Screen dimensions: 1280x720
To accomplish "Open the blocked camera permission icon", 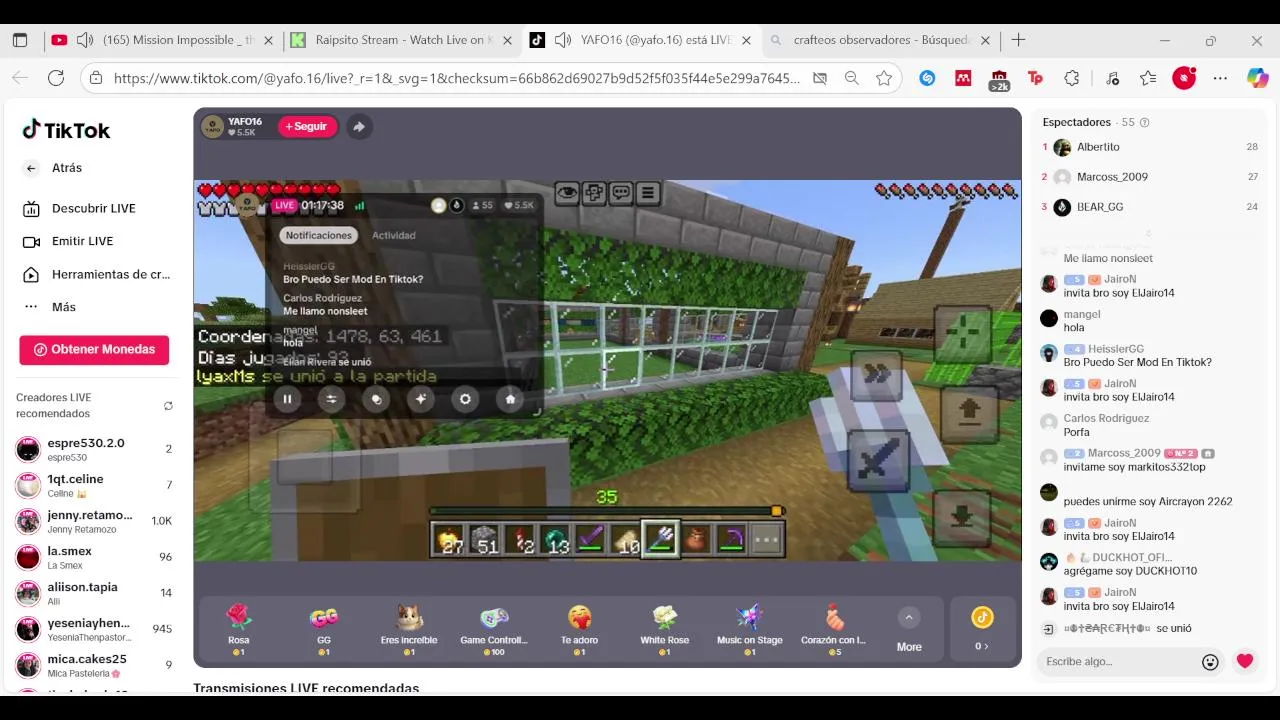I will pos(820,78).
